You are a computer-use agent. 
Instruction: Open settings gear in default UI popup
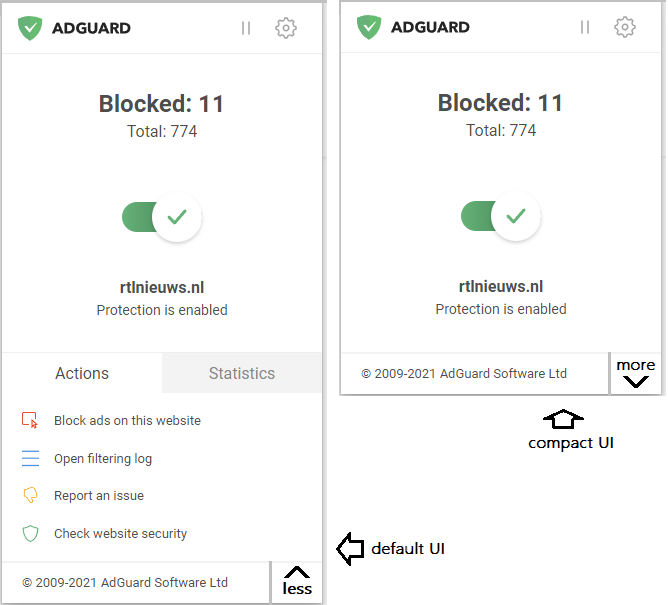click(286, 28)
